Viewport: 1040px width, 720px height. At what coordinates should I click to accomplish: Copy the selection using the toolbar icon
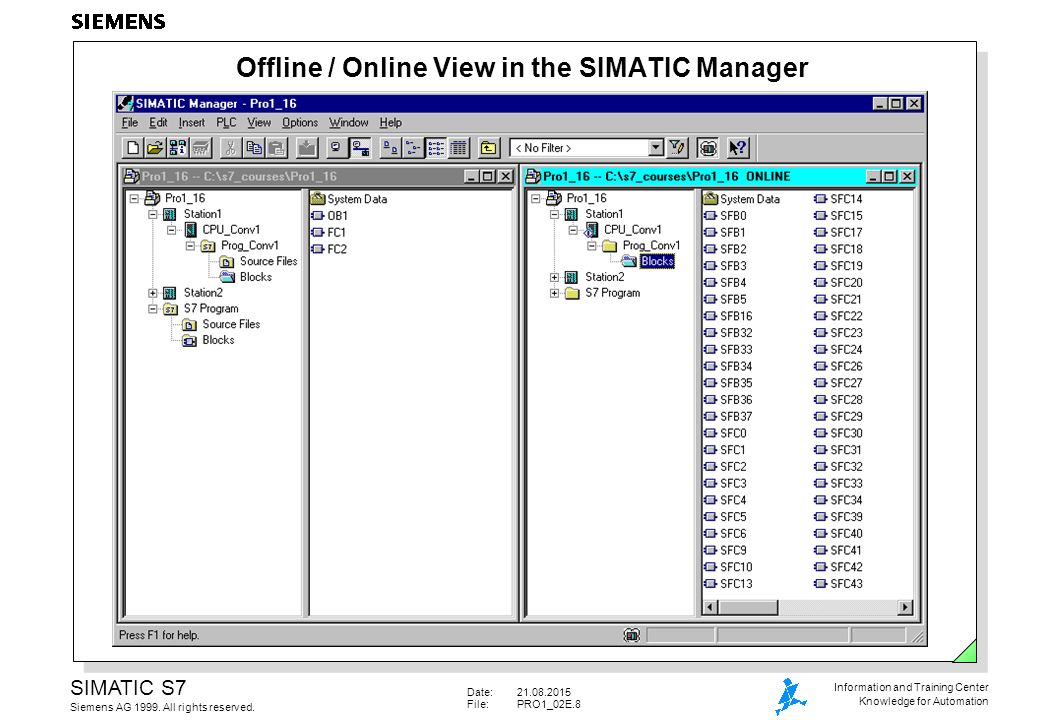point(253,148)
